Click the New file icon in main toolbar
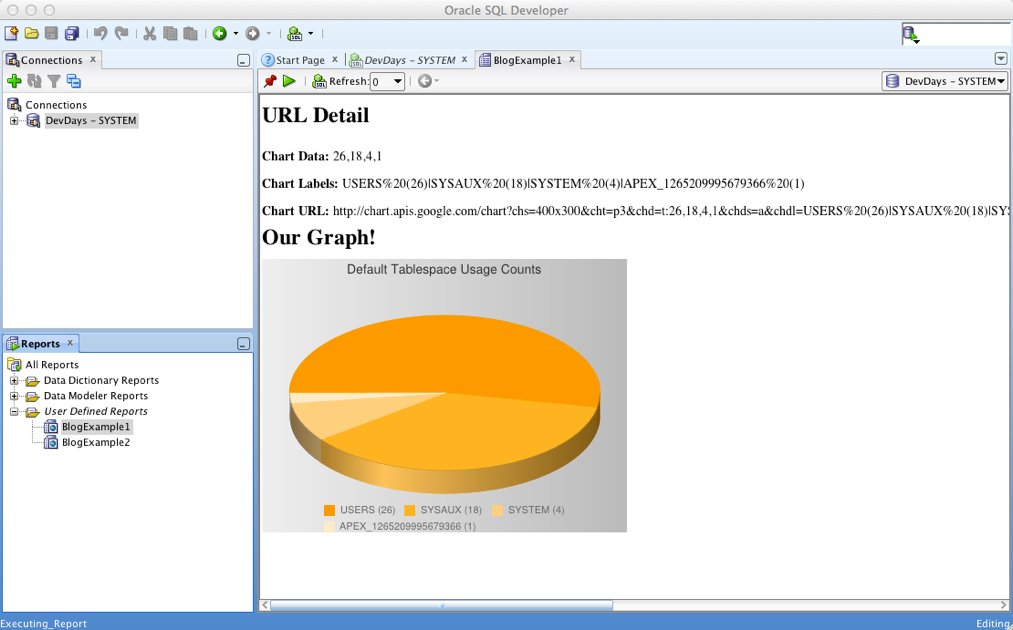The image size is (1013, 630). [11, 34]
